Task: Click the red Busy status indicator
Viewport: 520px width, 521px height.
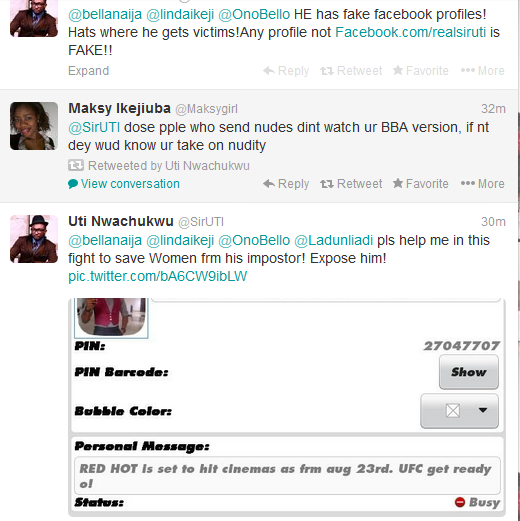Action: coord(460,502)
